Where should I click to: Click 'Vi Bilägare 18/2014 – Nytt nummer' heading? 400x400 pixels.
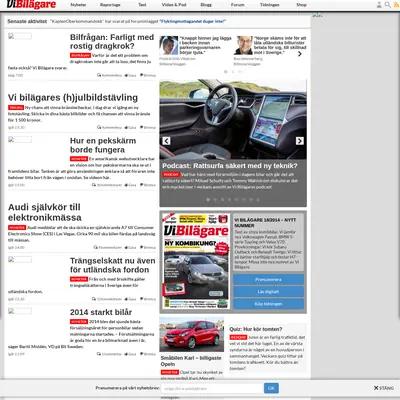(265, 223)
